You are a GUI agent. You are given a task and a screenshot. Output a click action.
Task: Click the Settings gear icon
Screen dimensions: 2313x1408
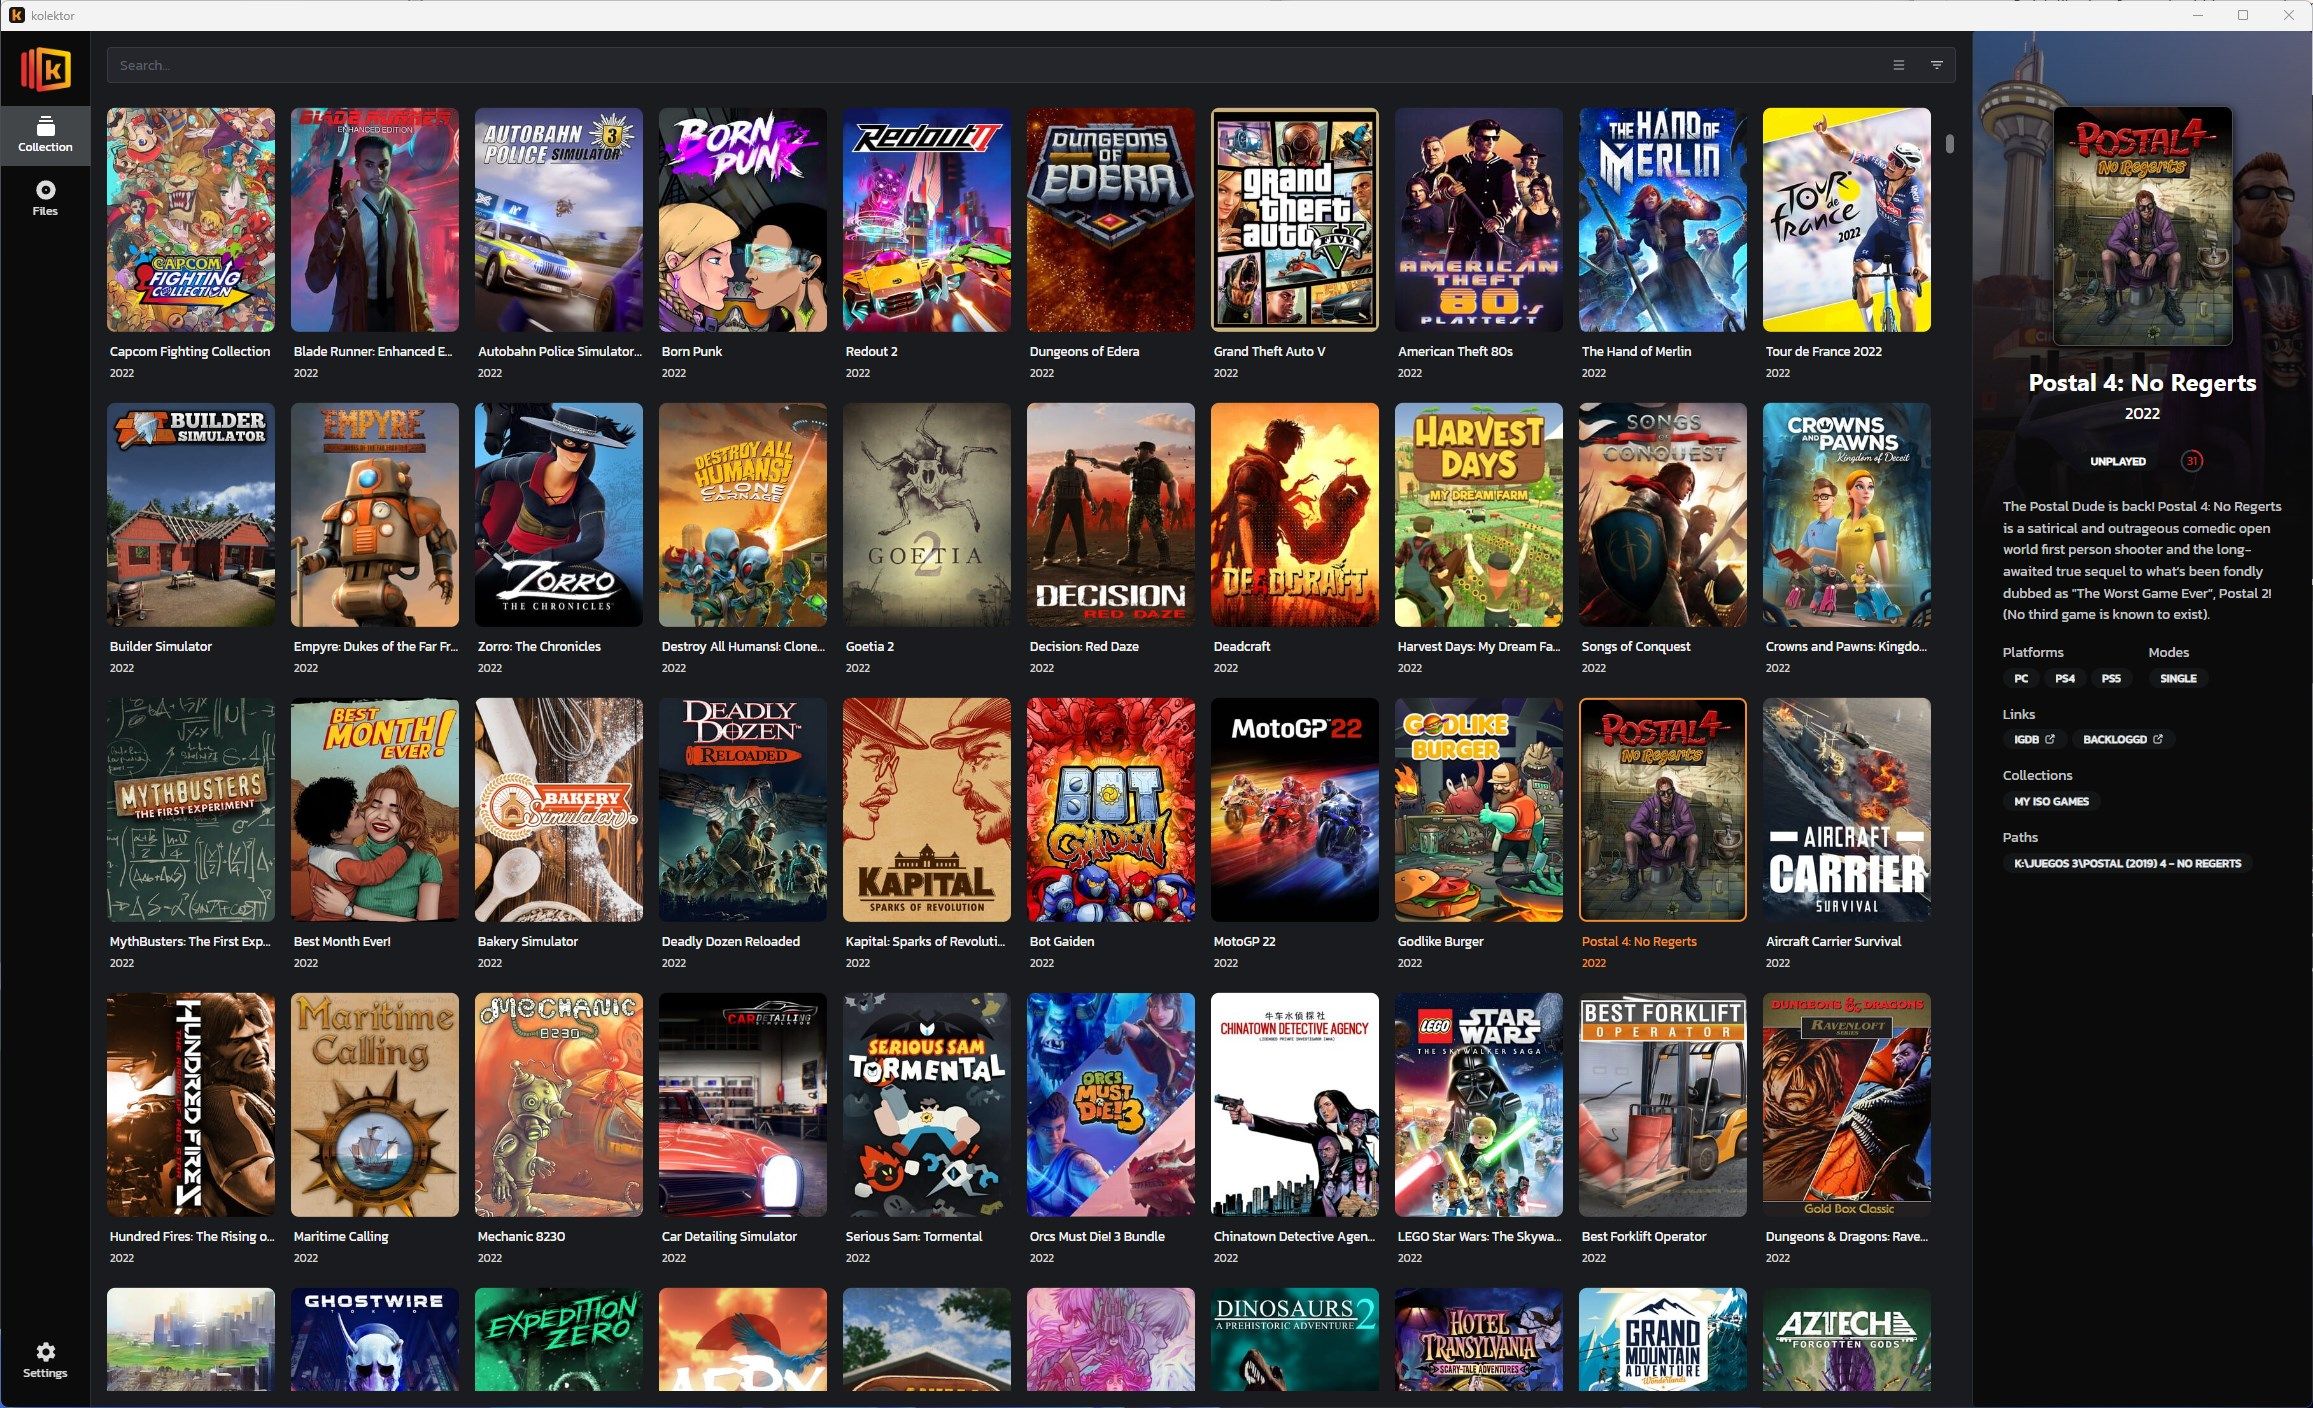point(45,1353)
